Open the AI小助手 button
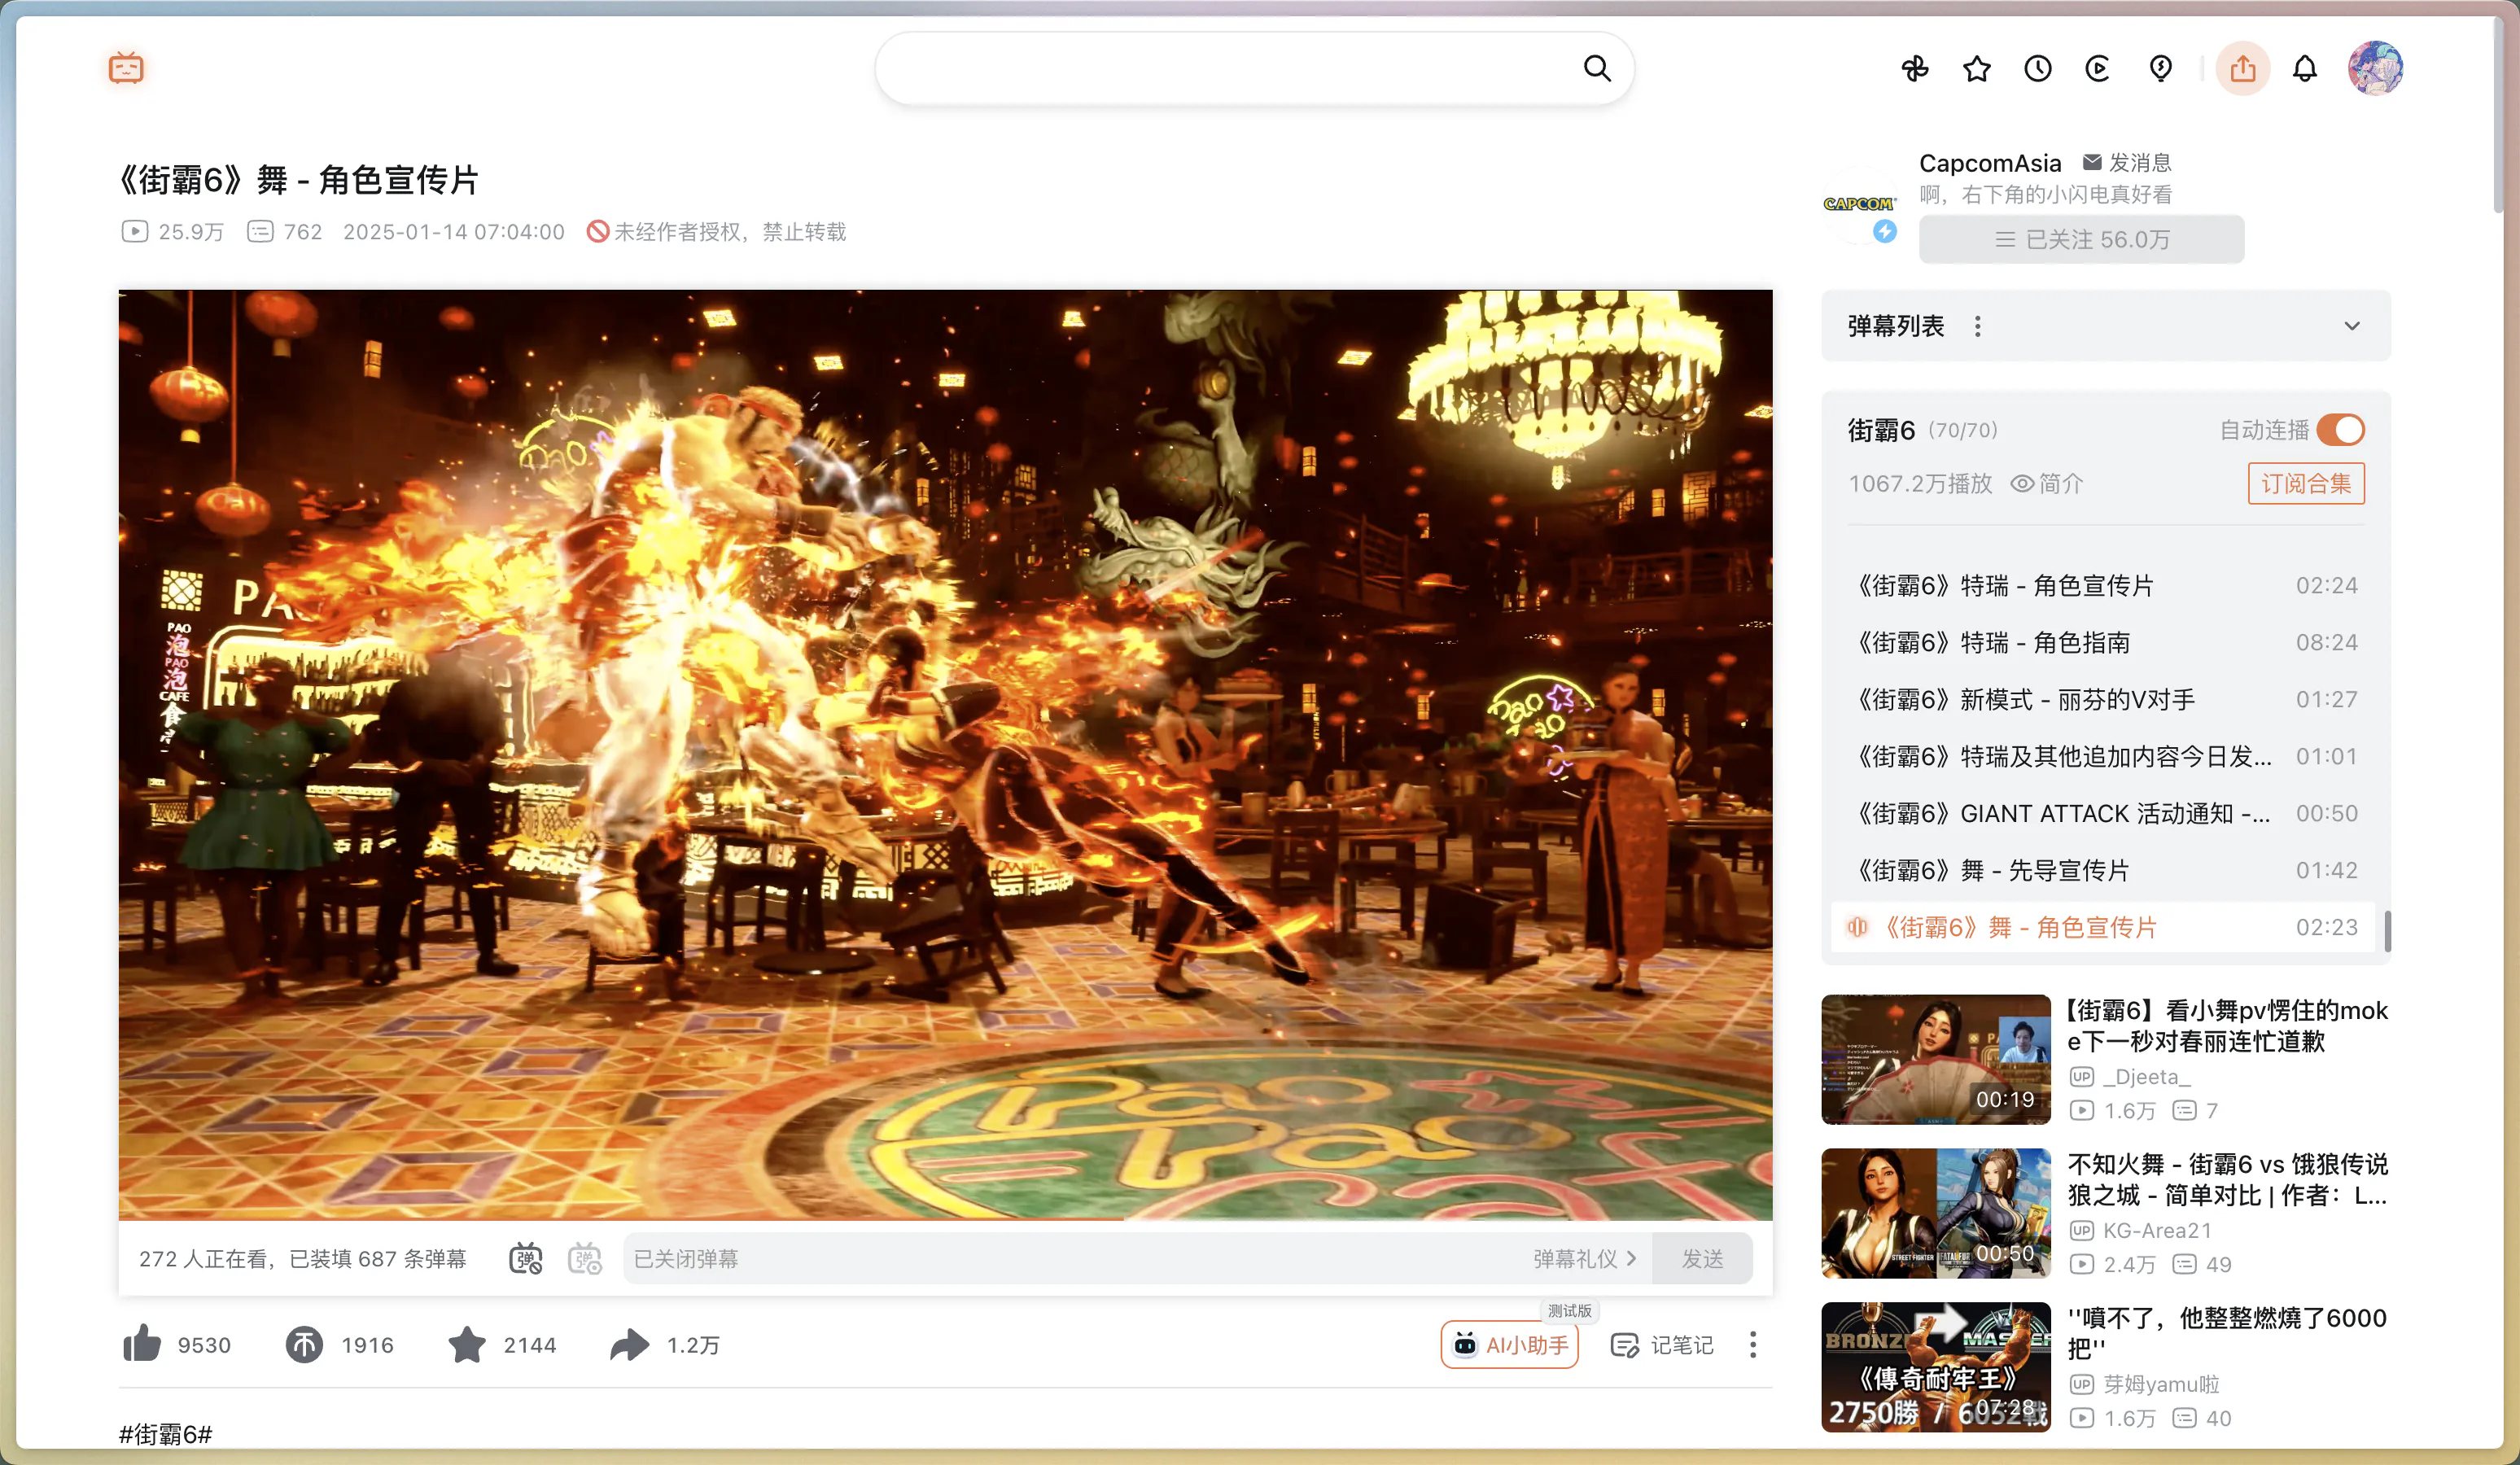The width and height of the screenshot is (2520, 1465). [x=1509, y=1345]
